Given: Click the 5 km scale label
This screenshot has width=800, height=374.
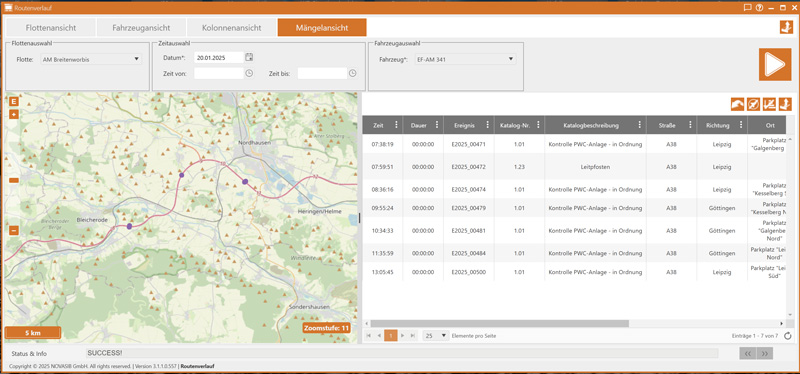Looking at the screenshot, I should (x=33, y=333).
